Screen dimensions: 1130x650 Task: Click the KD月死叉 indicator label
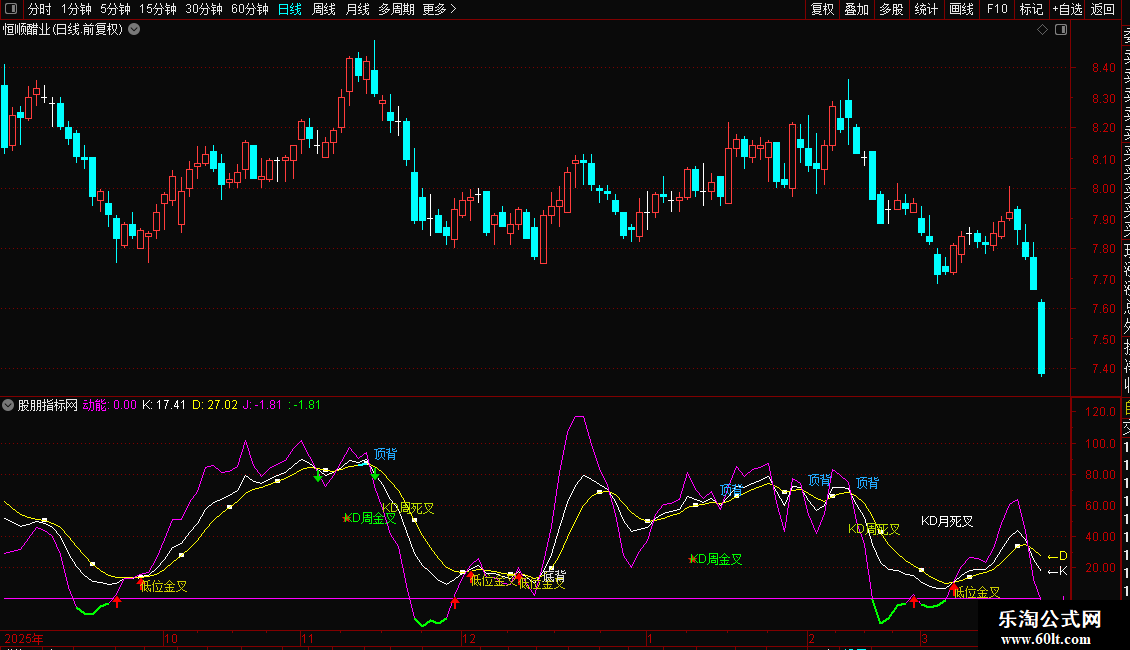(x=947, y=521)
